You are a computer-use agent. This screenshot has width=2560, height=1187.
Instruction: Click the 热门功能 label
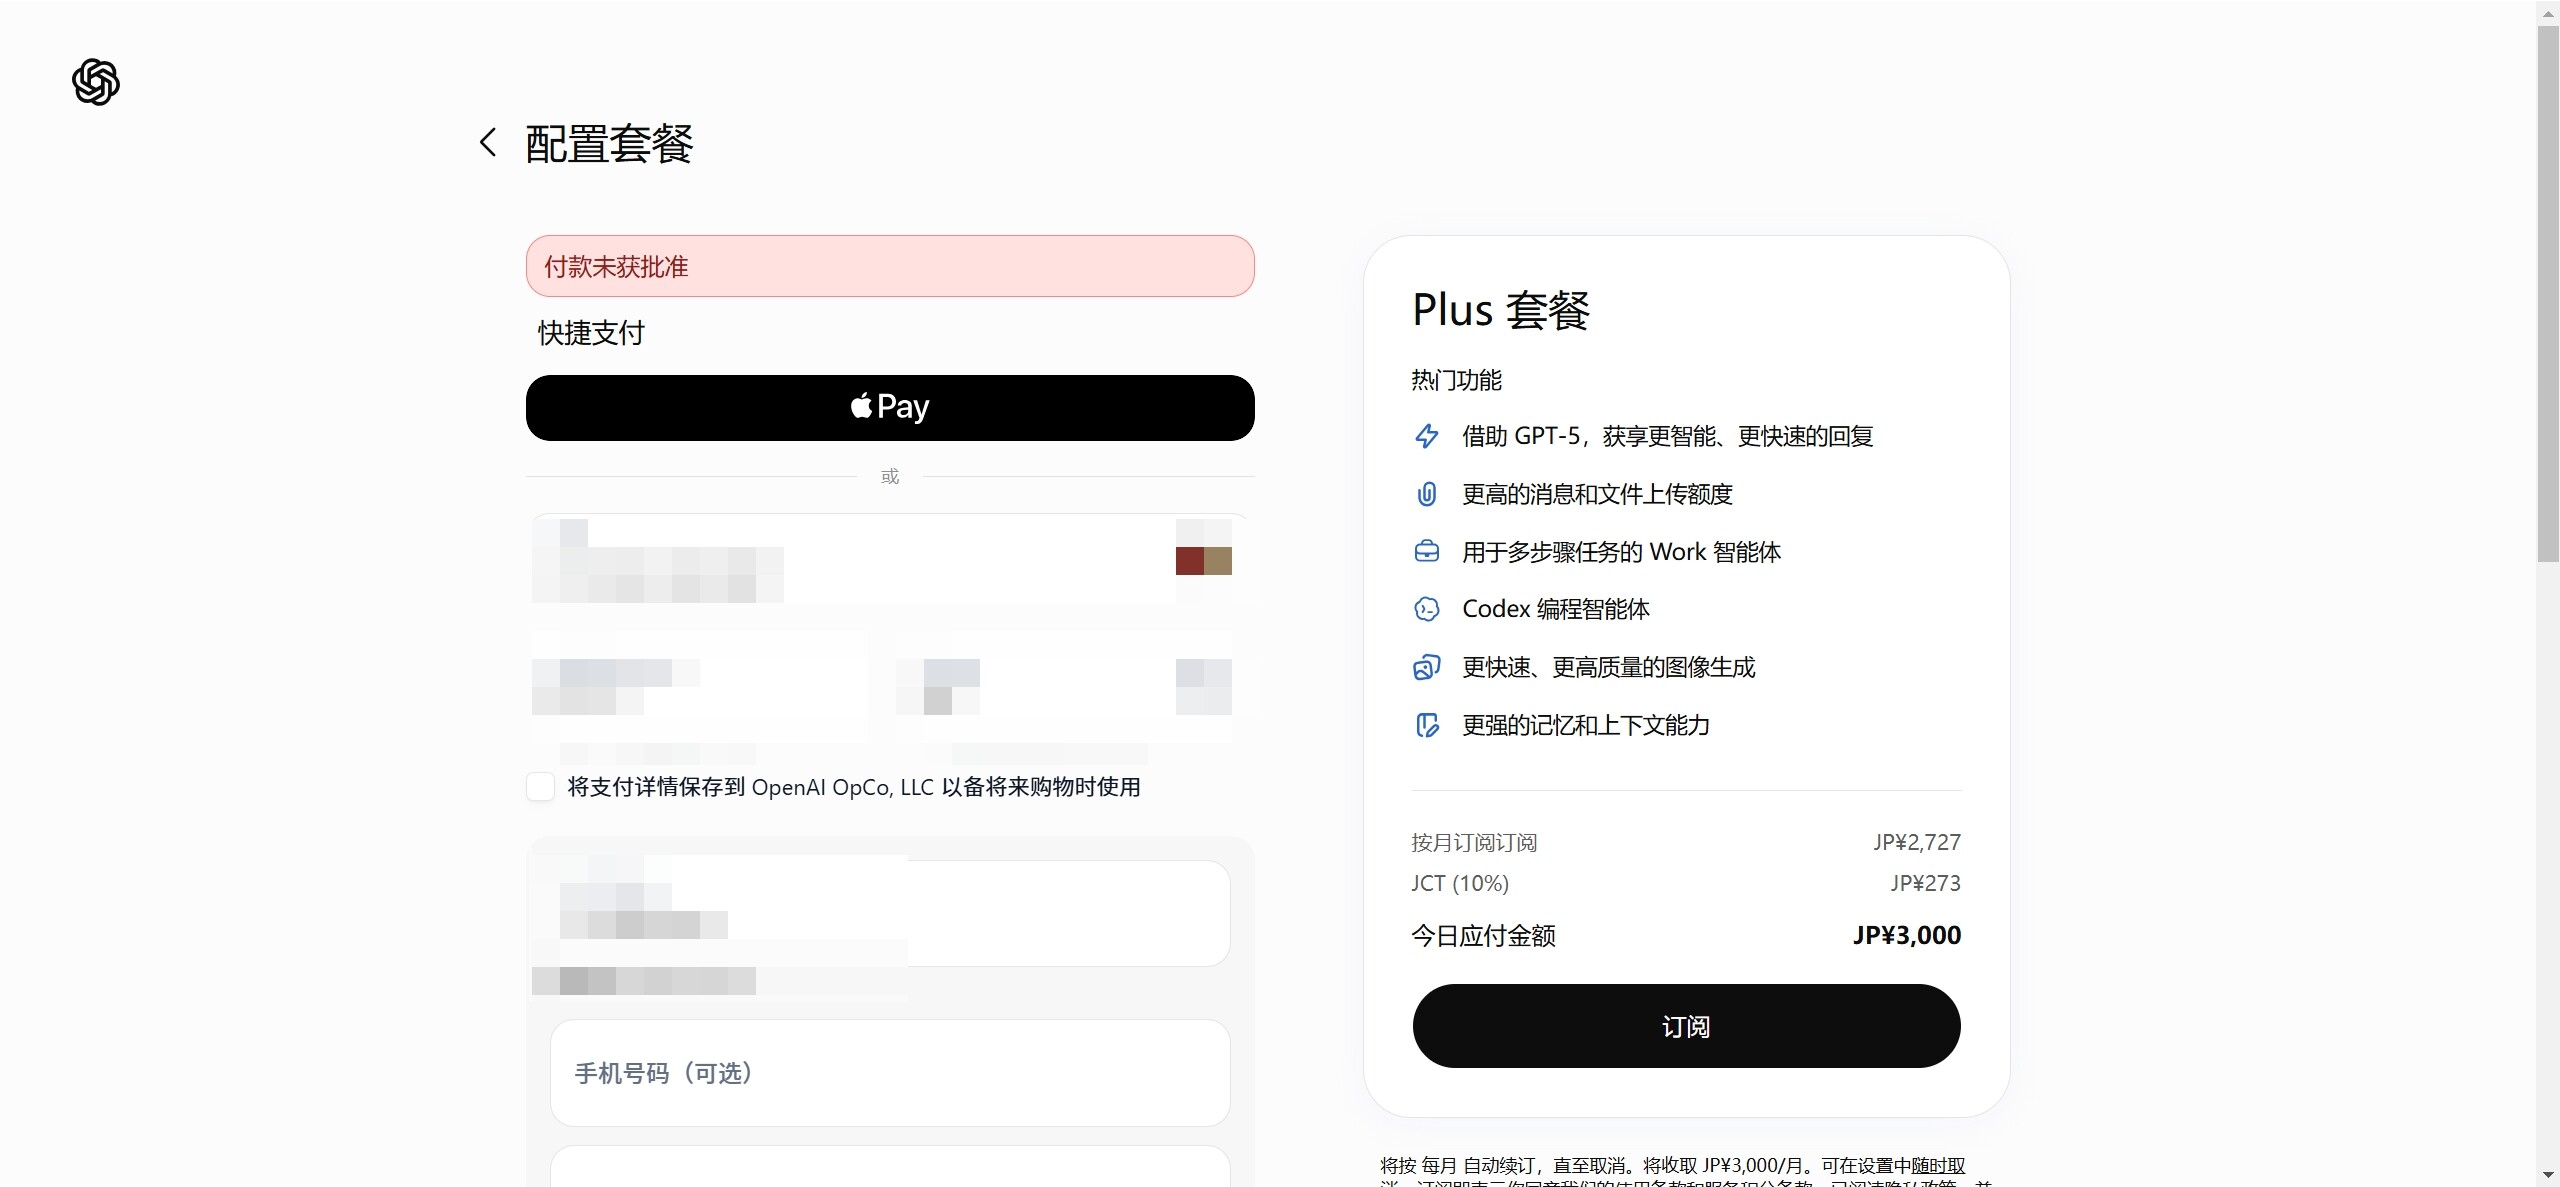(x=1456, y=380)
